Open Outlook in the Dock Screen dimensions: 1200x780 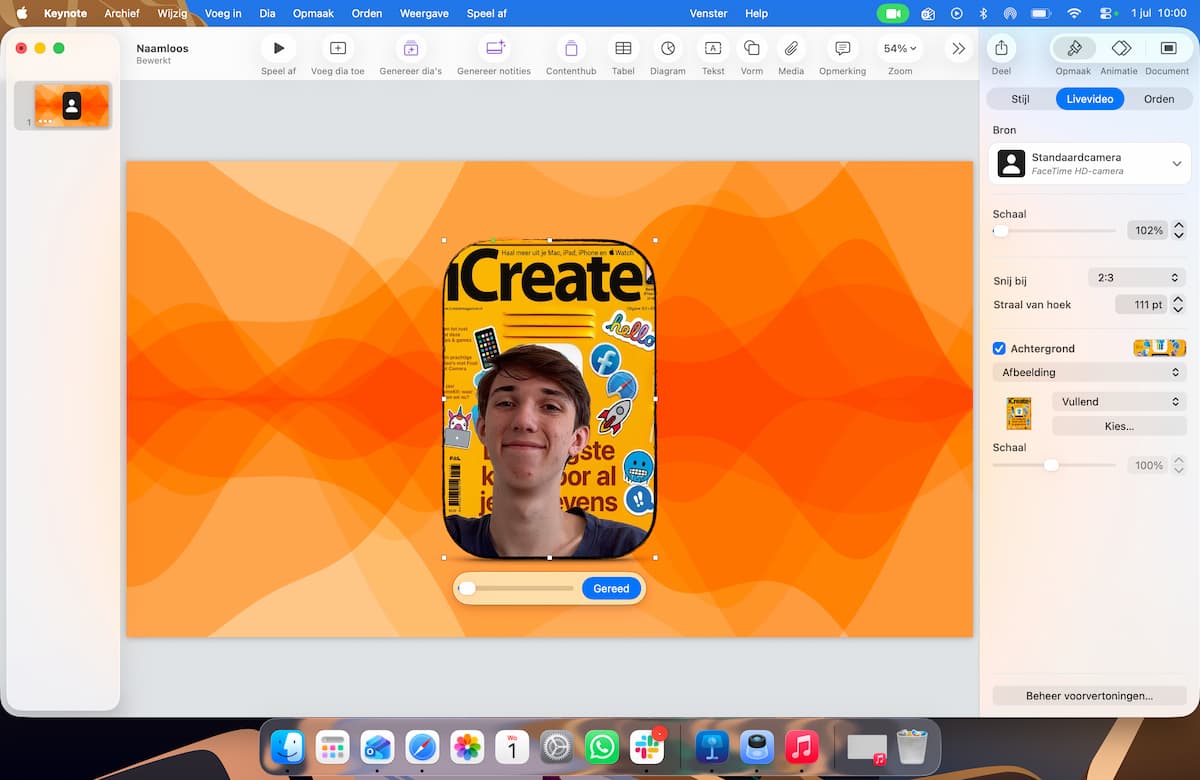[377, 747]
